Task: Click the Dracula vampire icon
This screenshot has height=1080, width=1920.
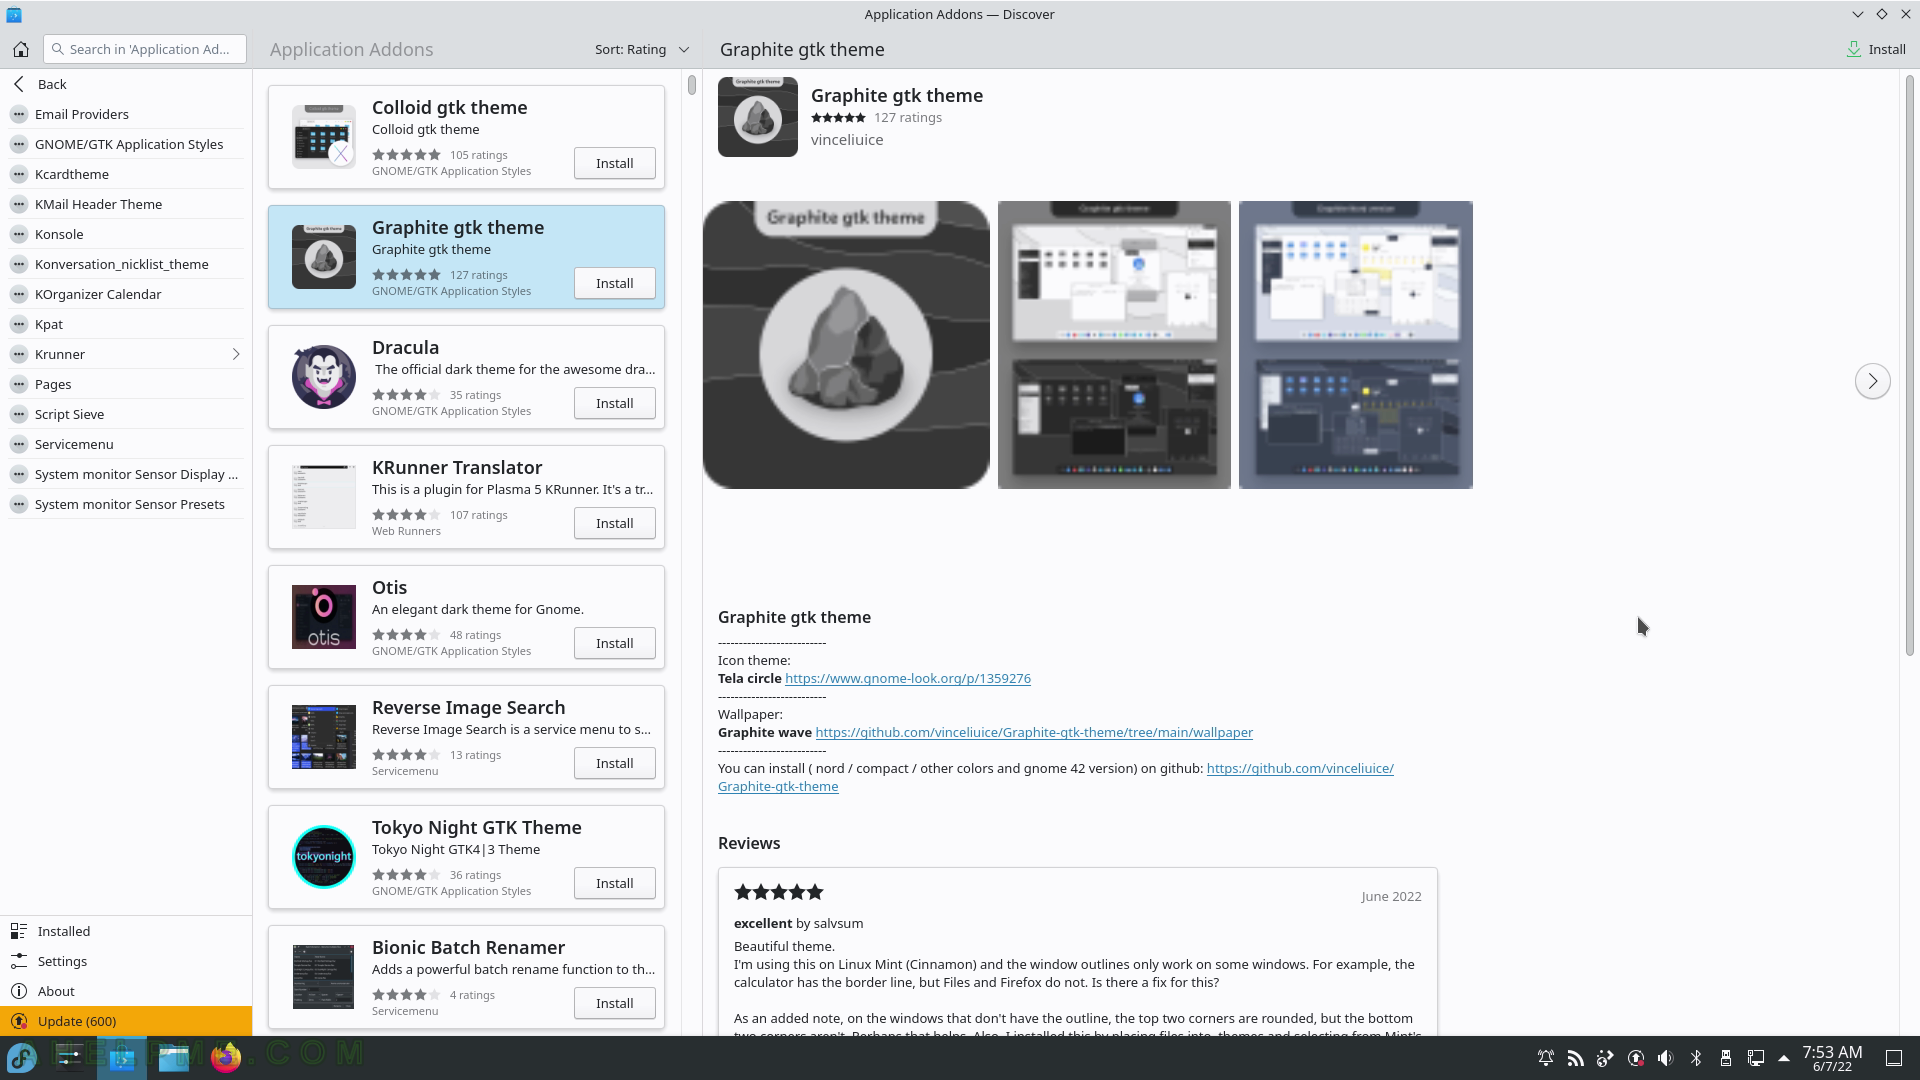Action: pos(323,377)
